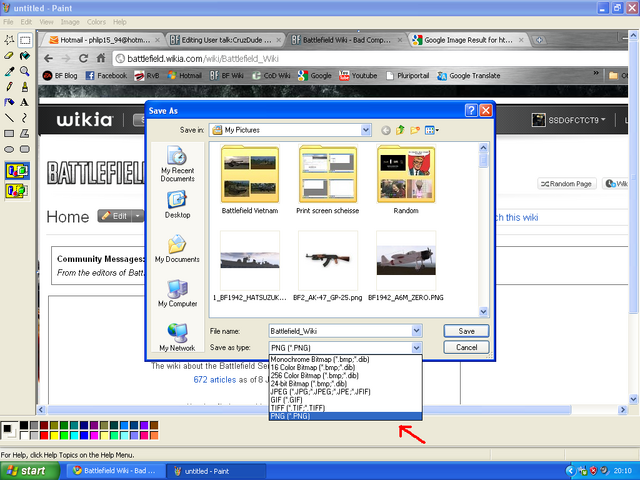Open the Print screen scheisse folder

[x=328, y=180]
